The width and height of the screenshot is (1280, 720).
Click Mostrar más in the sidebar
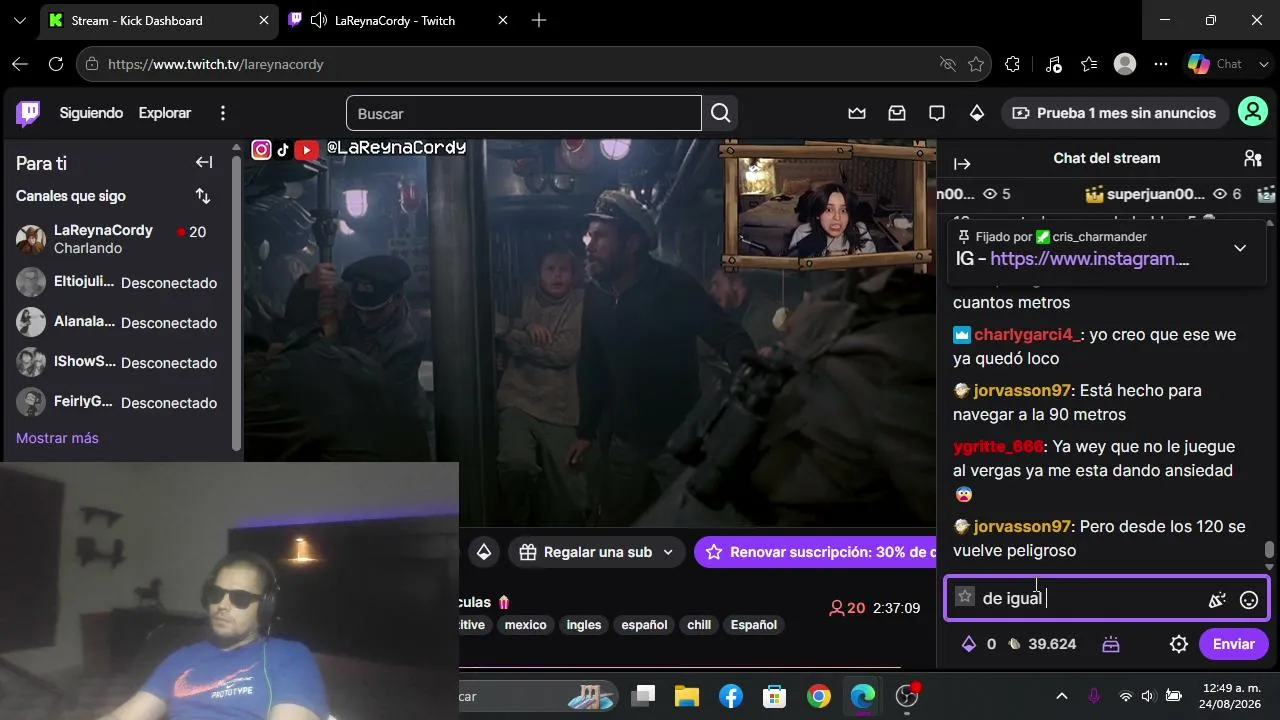pyautogui.click(x=57, y=438)
